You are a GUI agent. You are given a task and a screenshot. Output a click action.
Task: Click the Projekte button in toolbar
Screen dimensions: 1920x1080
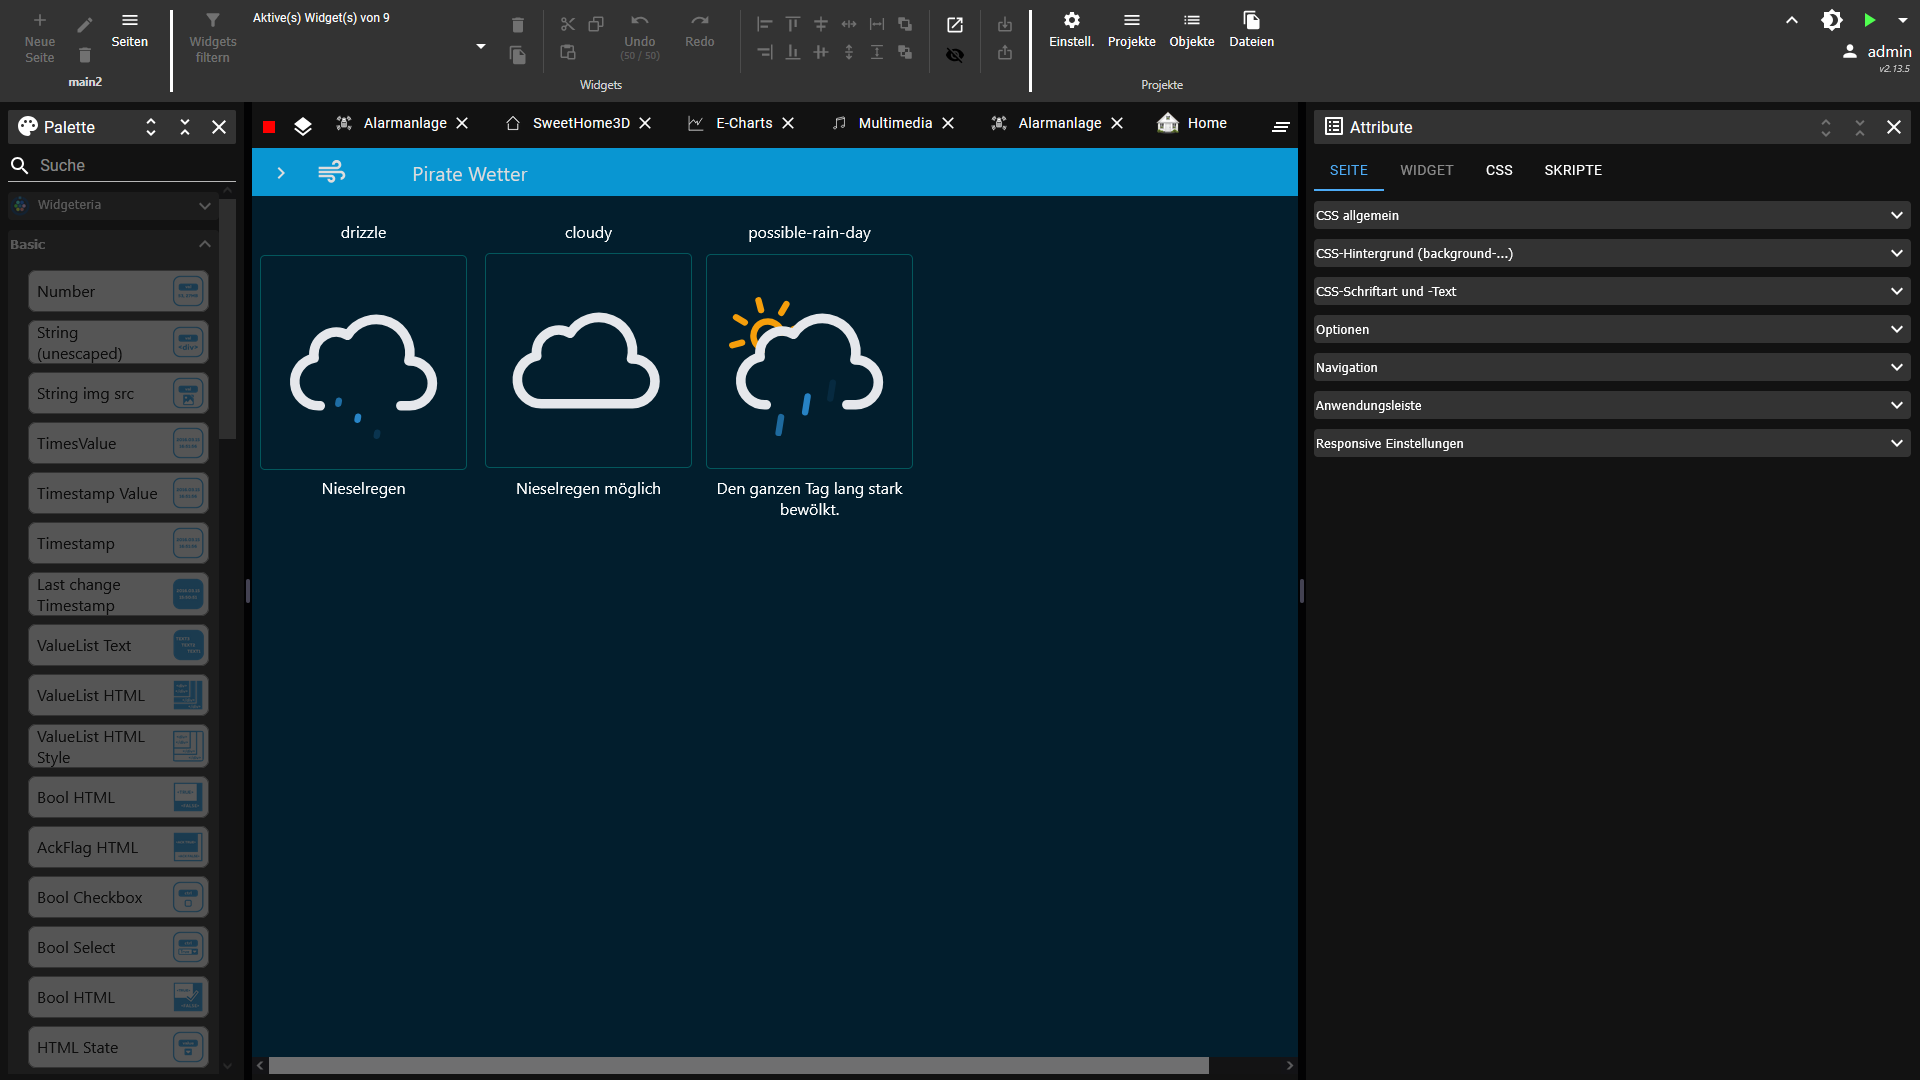[1131, 30]
